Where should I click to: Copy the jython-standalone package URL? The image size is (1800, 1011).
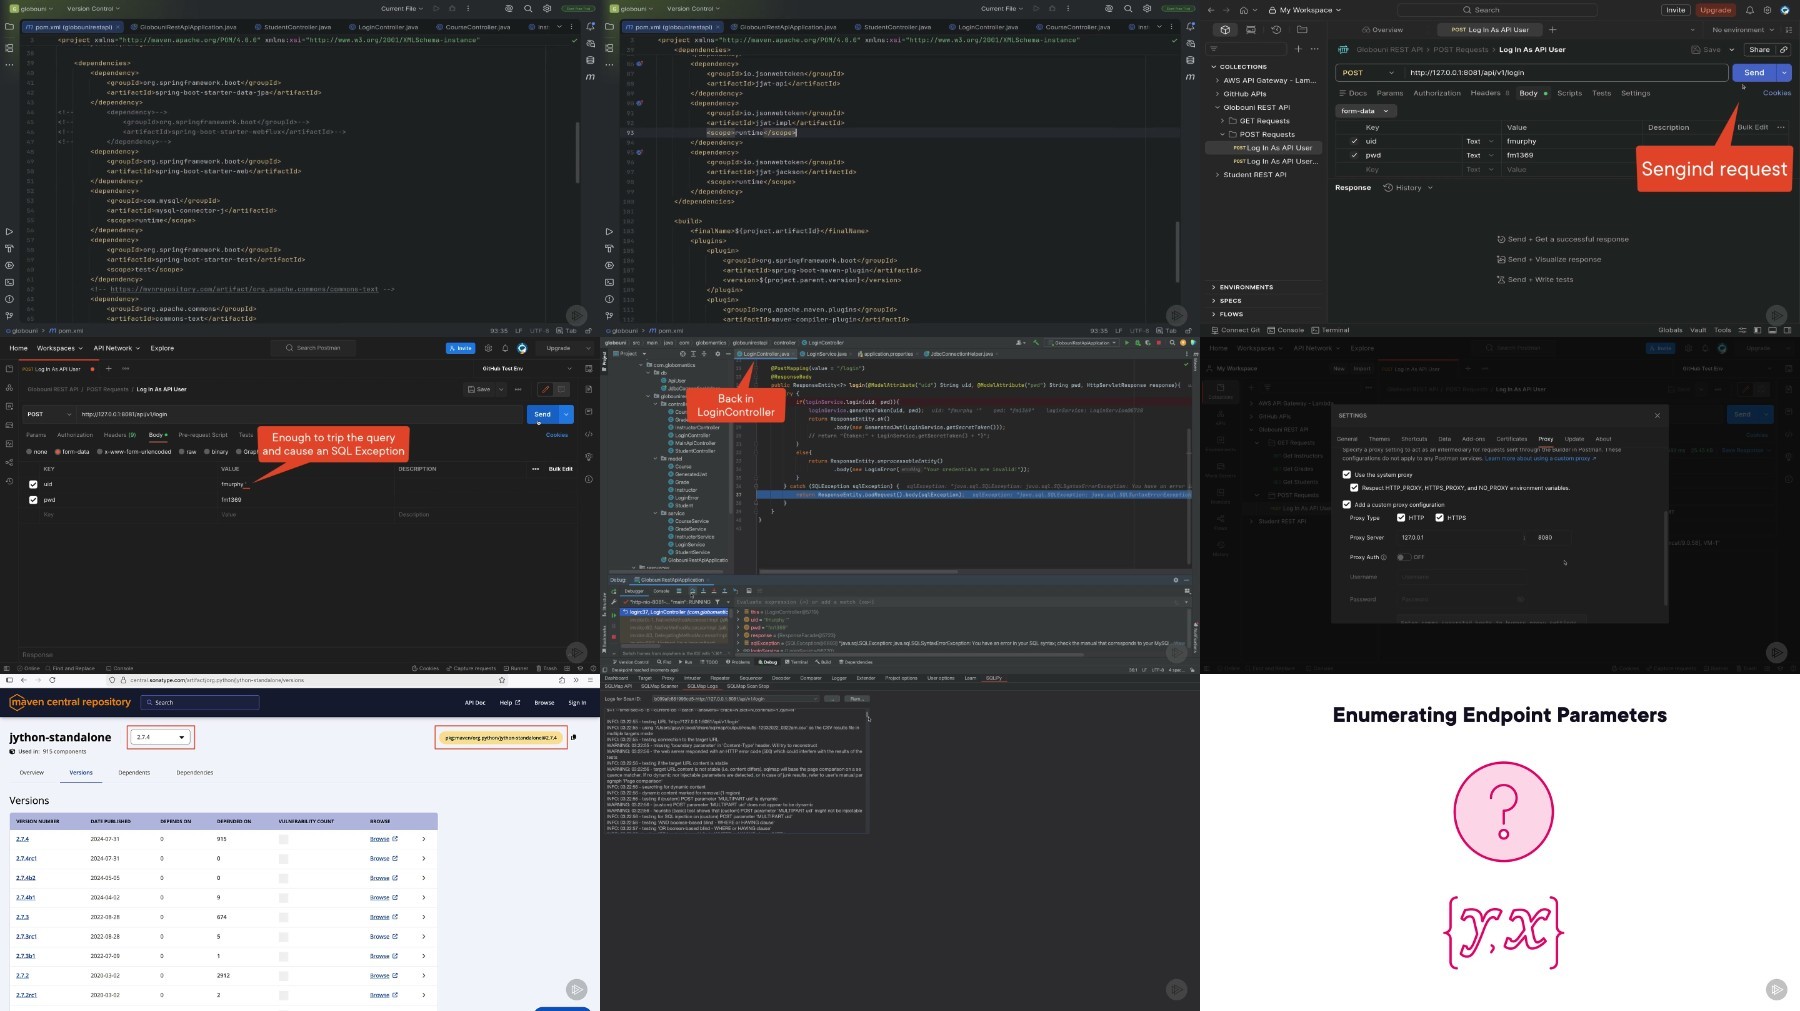click(573, 738)
